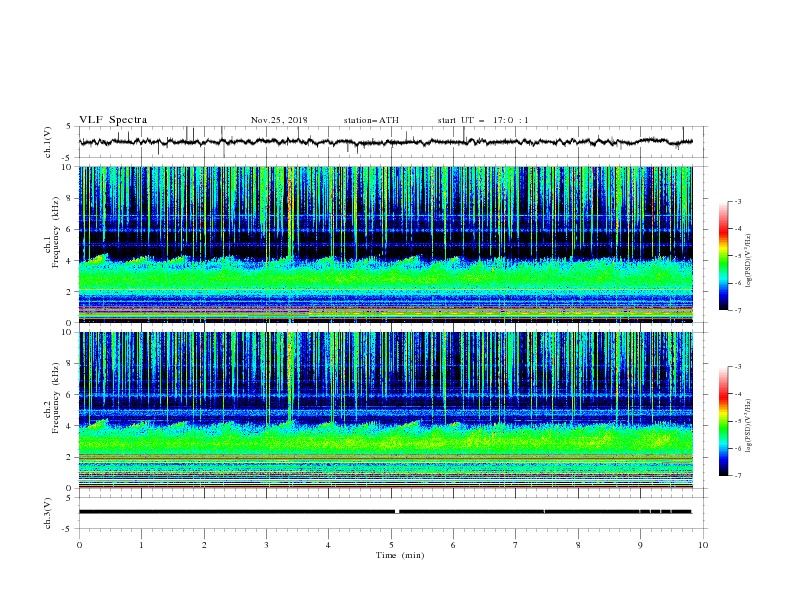Click the time axis tick label "7"
The height and width of the screenshot is (612, 792).
coord(516,545)
